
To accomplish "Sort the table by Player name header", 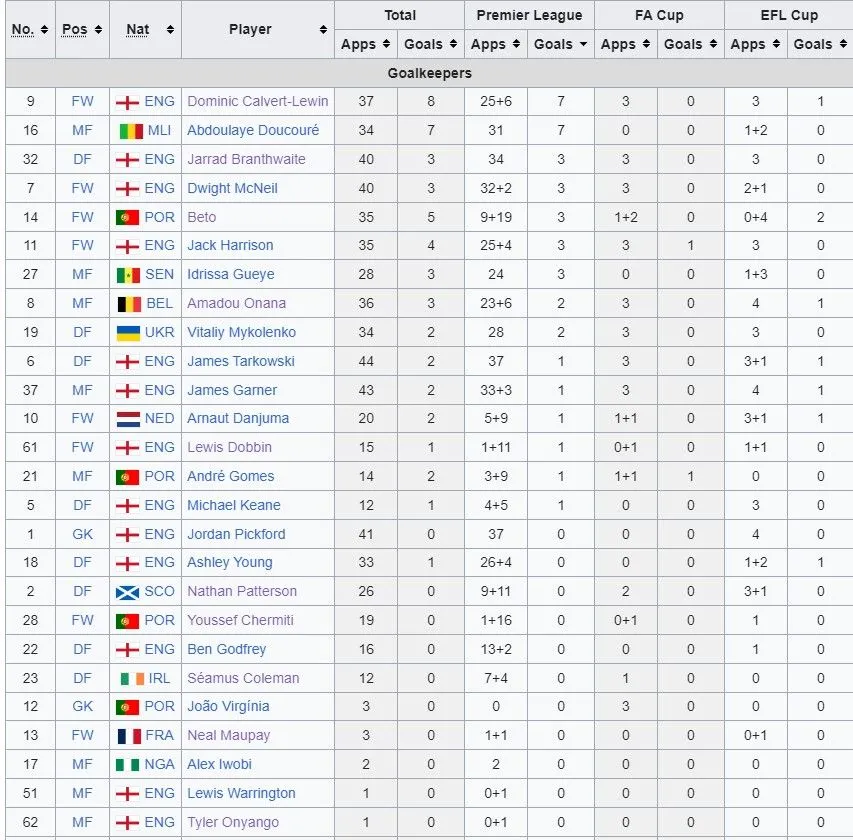I will pos(258,29).
